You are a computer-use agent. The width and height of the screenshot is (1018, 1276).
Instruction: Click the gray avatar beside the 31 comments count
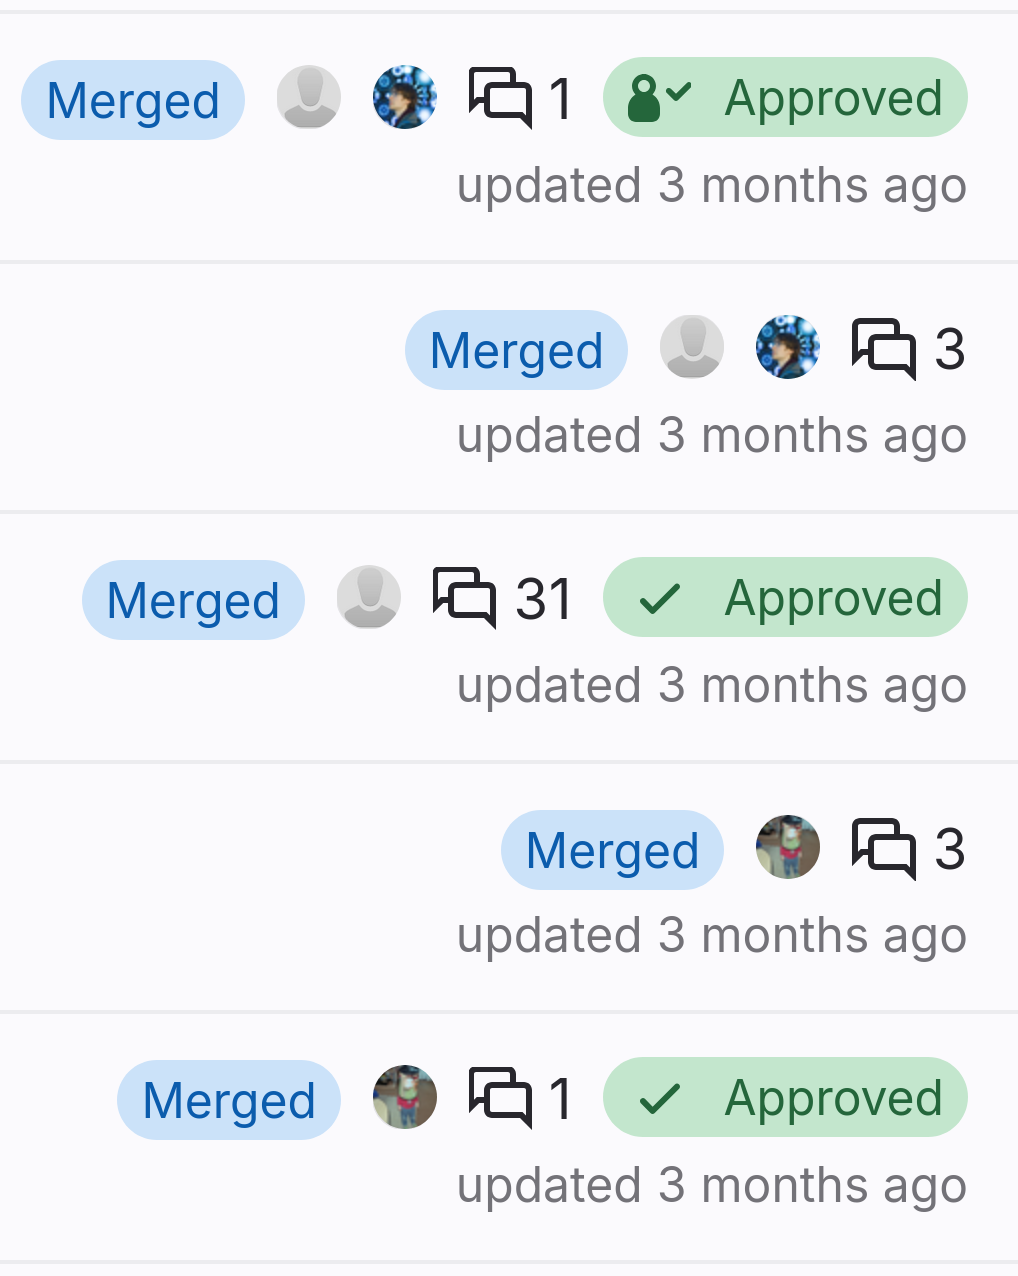pos(369,598)
